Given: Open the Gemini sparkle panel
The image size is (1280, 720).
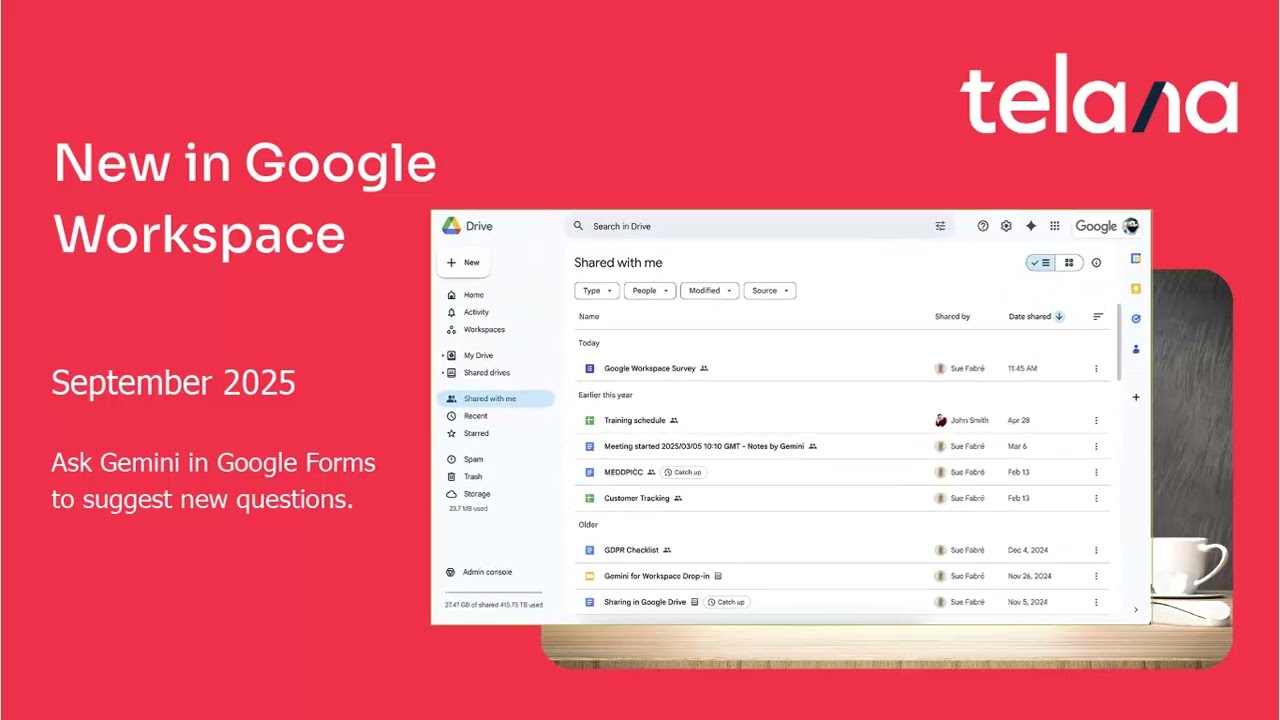Looking at the screenshot, I should coord(1031,226).
